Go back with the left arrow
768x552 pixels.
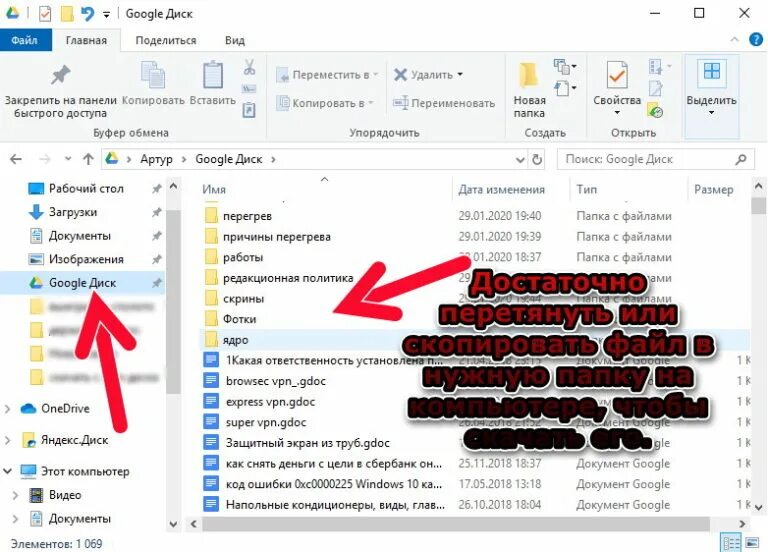[16, 159]
